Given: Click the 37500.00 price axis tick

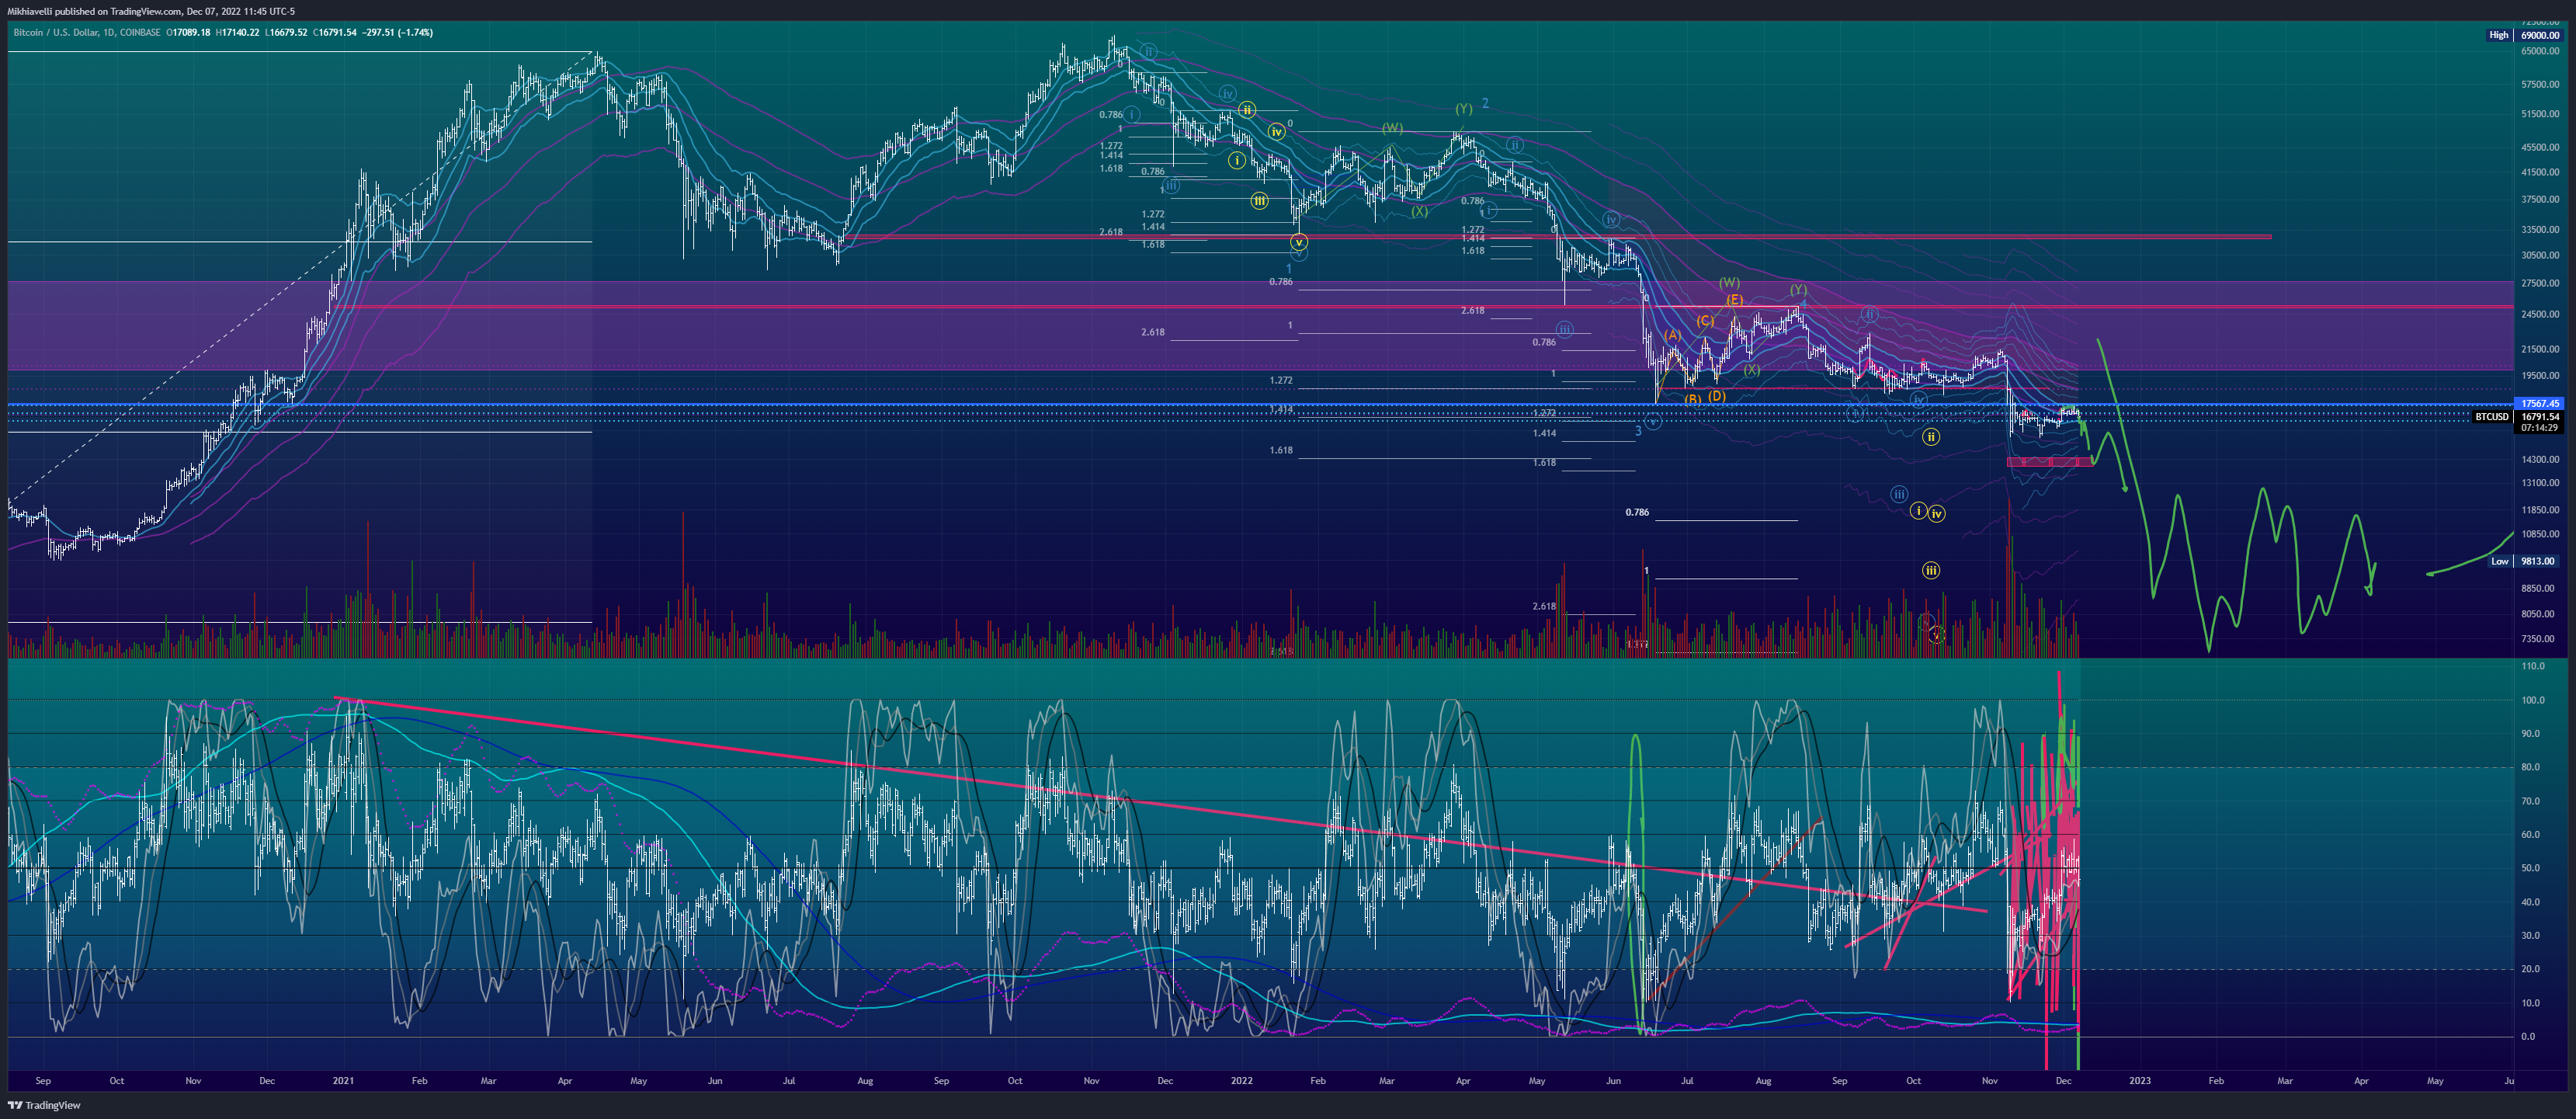Looking at the screenshot, I should [2540, 199].
